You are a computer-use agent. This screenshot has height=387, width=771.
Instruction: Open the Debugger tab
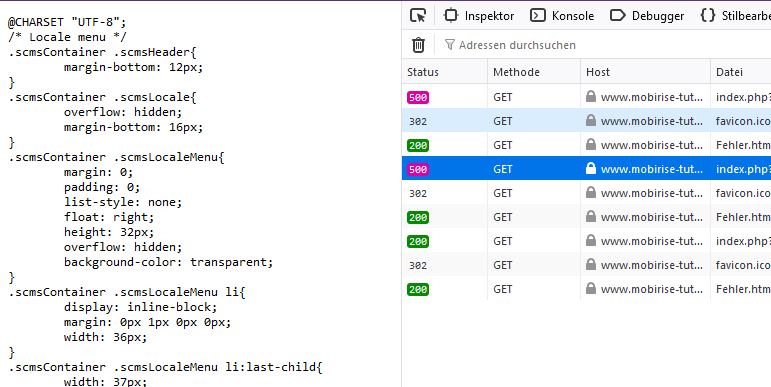[x=647, y=16]
